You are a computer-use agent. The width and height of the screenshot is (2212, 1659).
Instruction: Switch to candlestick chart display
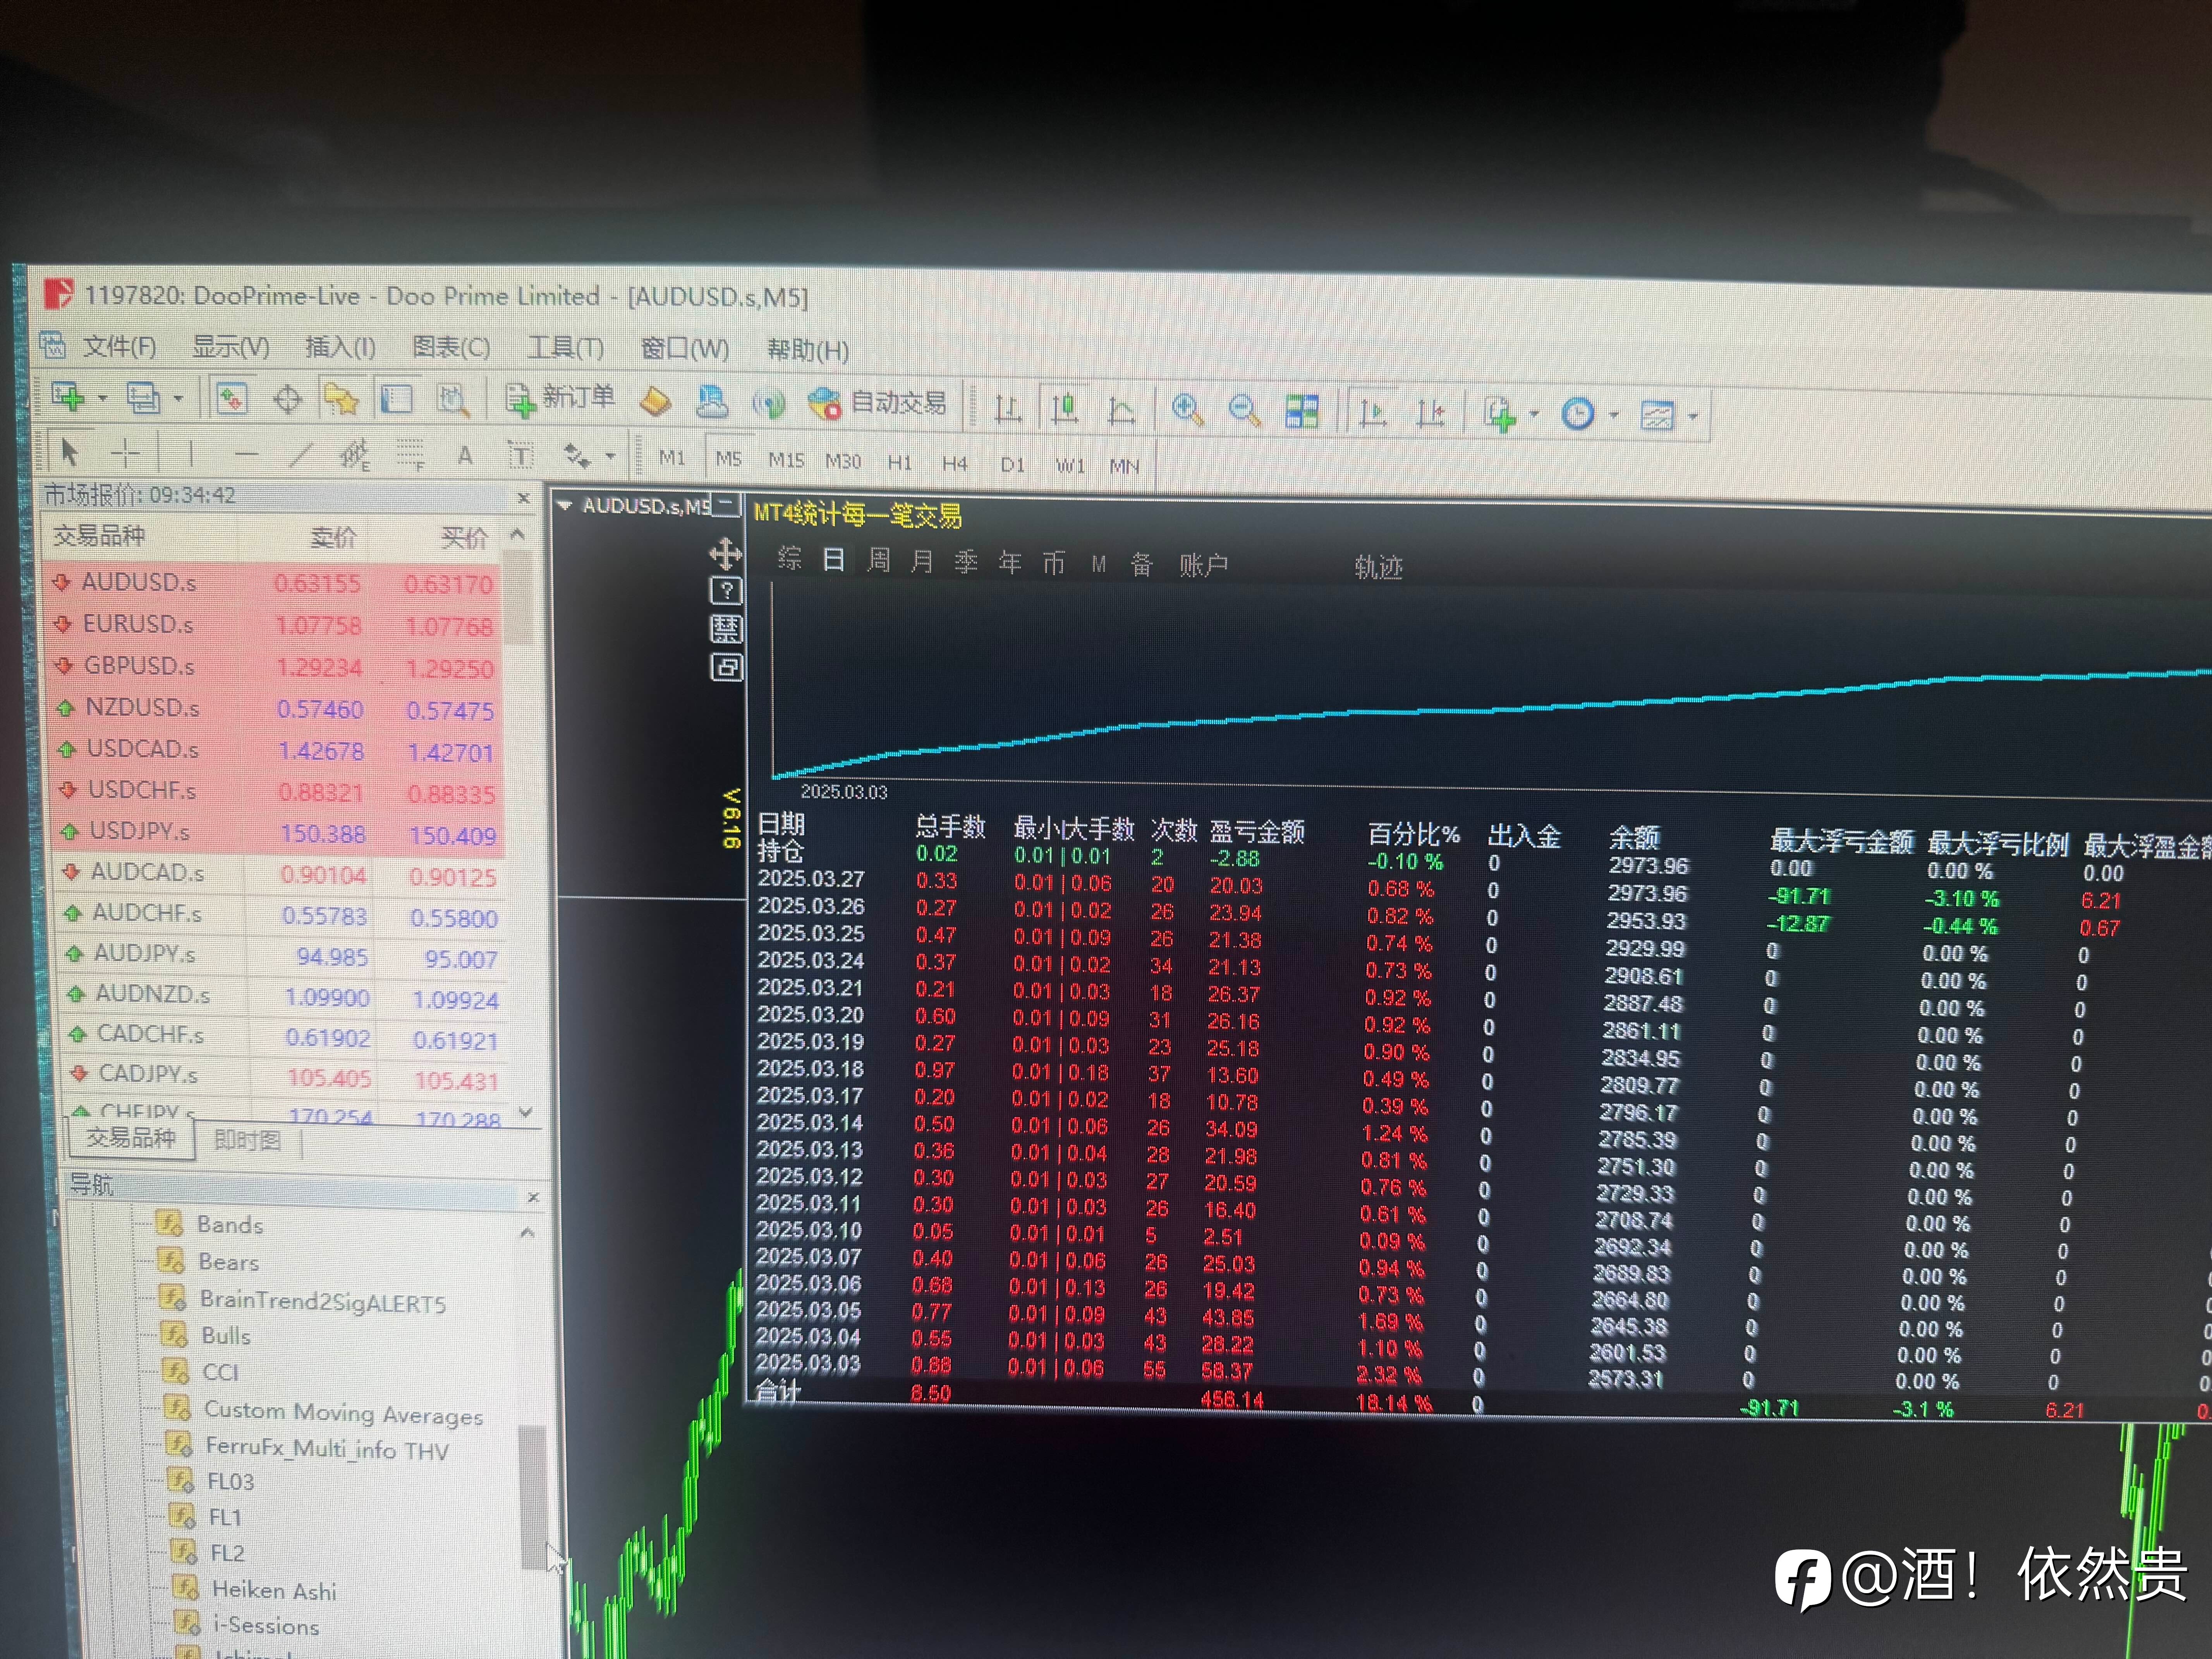point(1064,409)
